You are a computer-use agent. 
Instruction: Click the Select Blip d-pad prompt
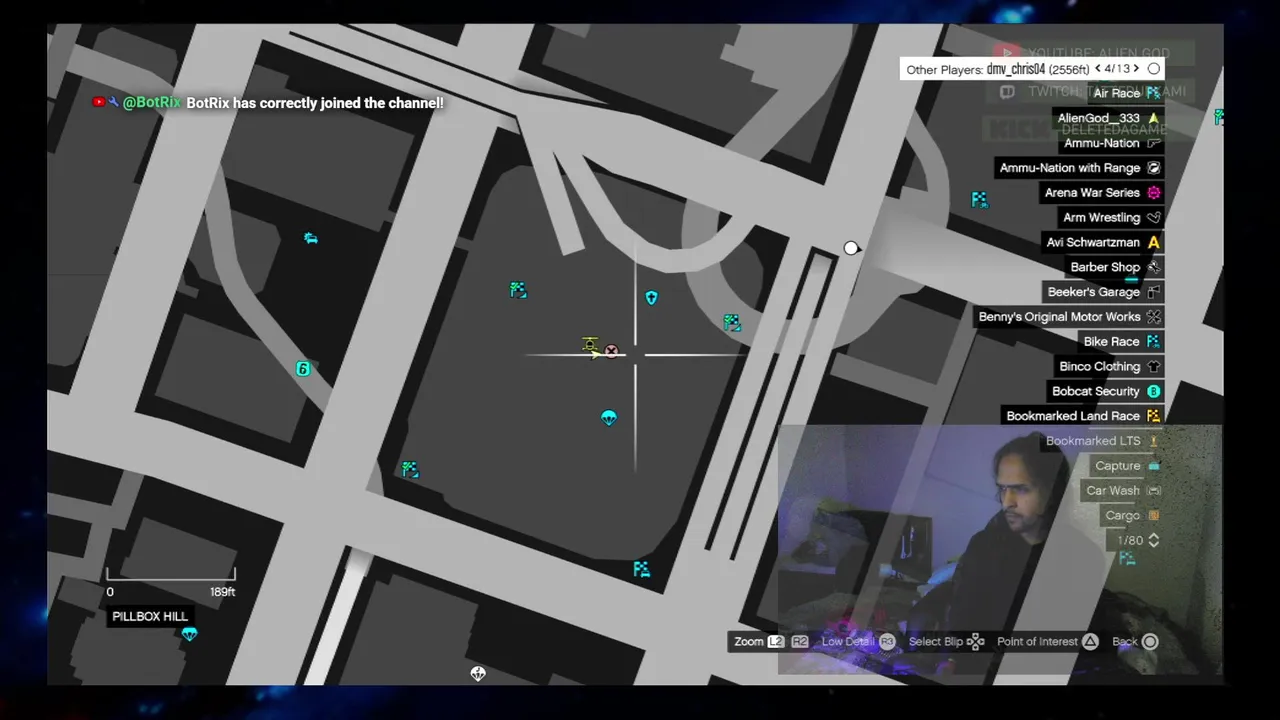pos(976,642)
